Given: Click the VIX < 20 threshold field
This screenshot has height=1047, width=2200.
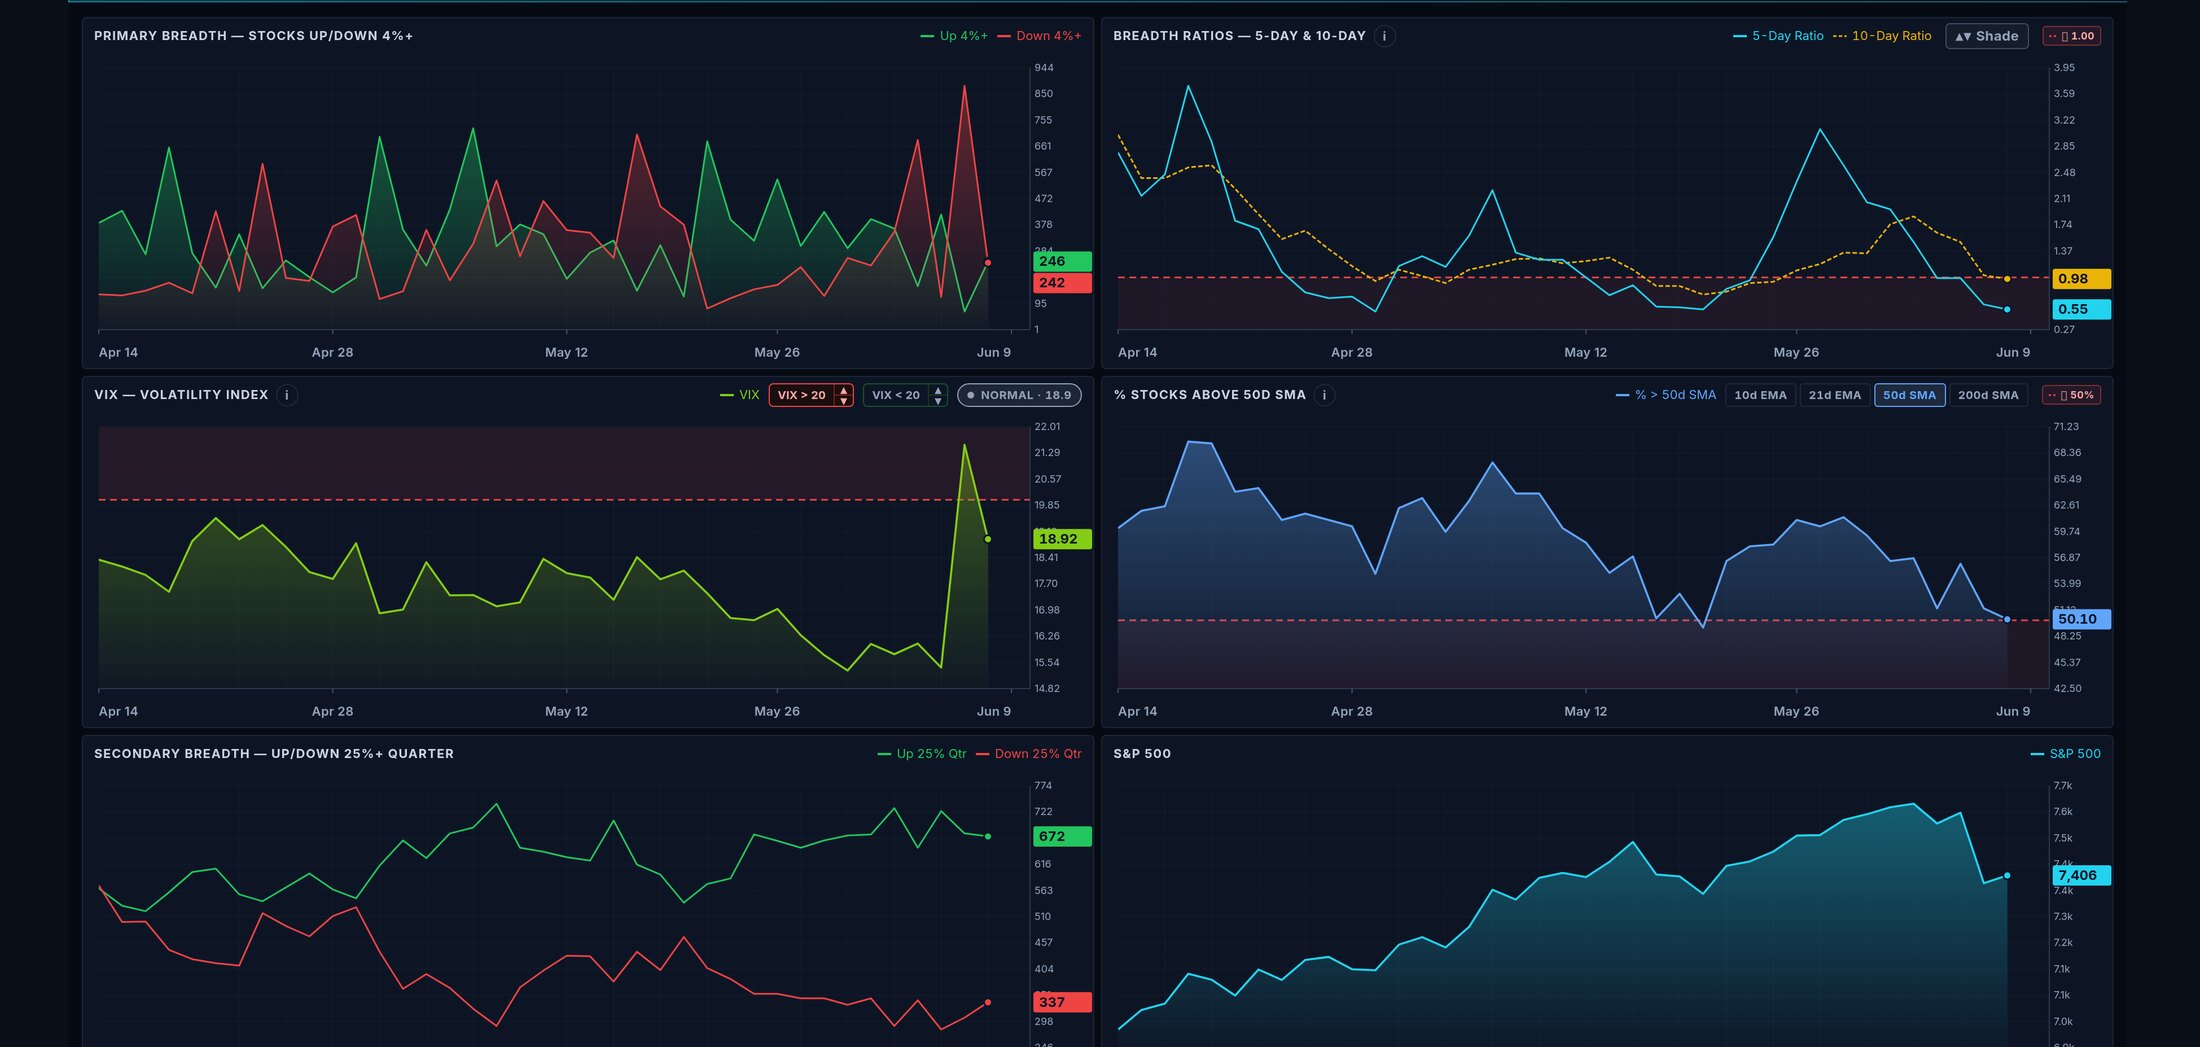Looking at the screenshot, I should [896, 395].
